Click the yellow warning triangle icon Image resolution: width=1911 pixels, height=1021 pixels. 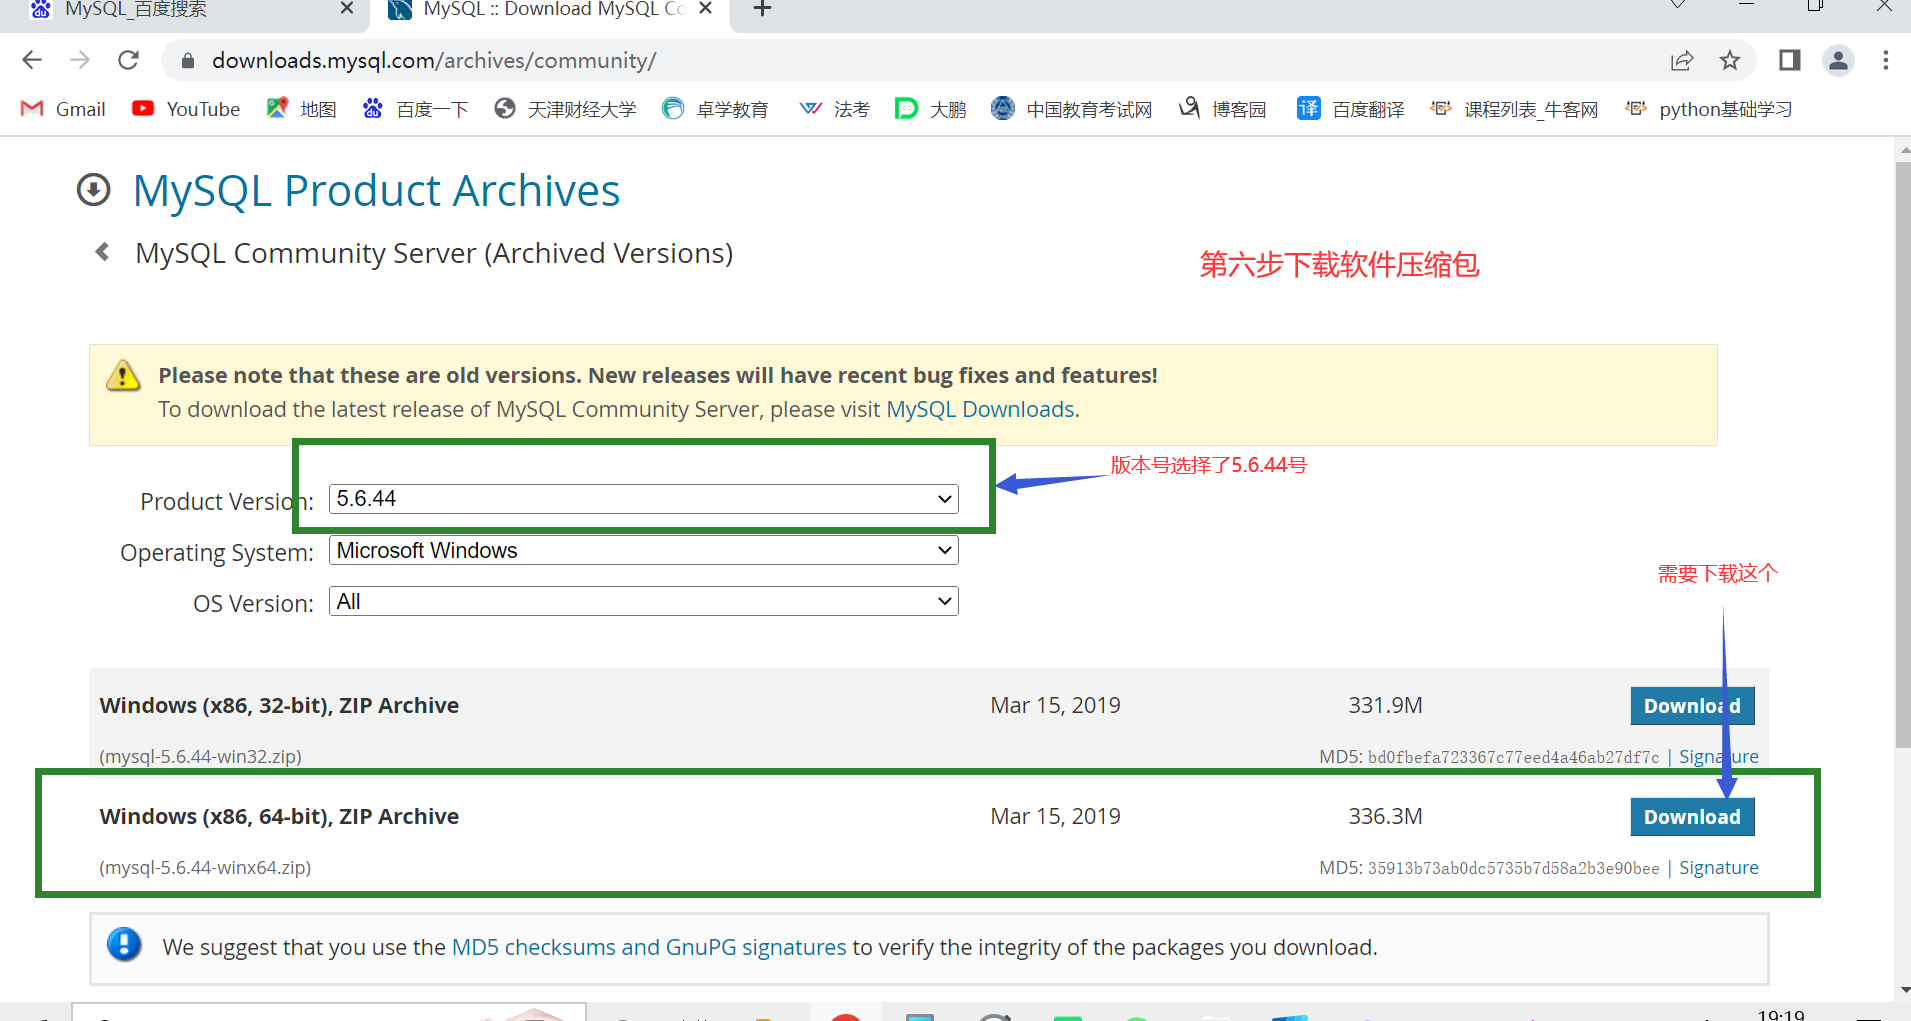123,376
